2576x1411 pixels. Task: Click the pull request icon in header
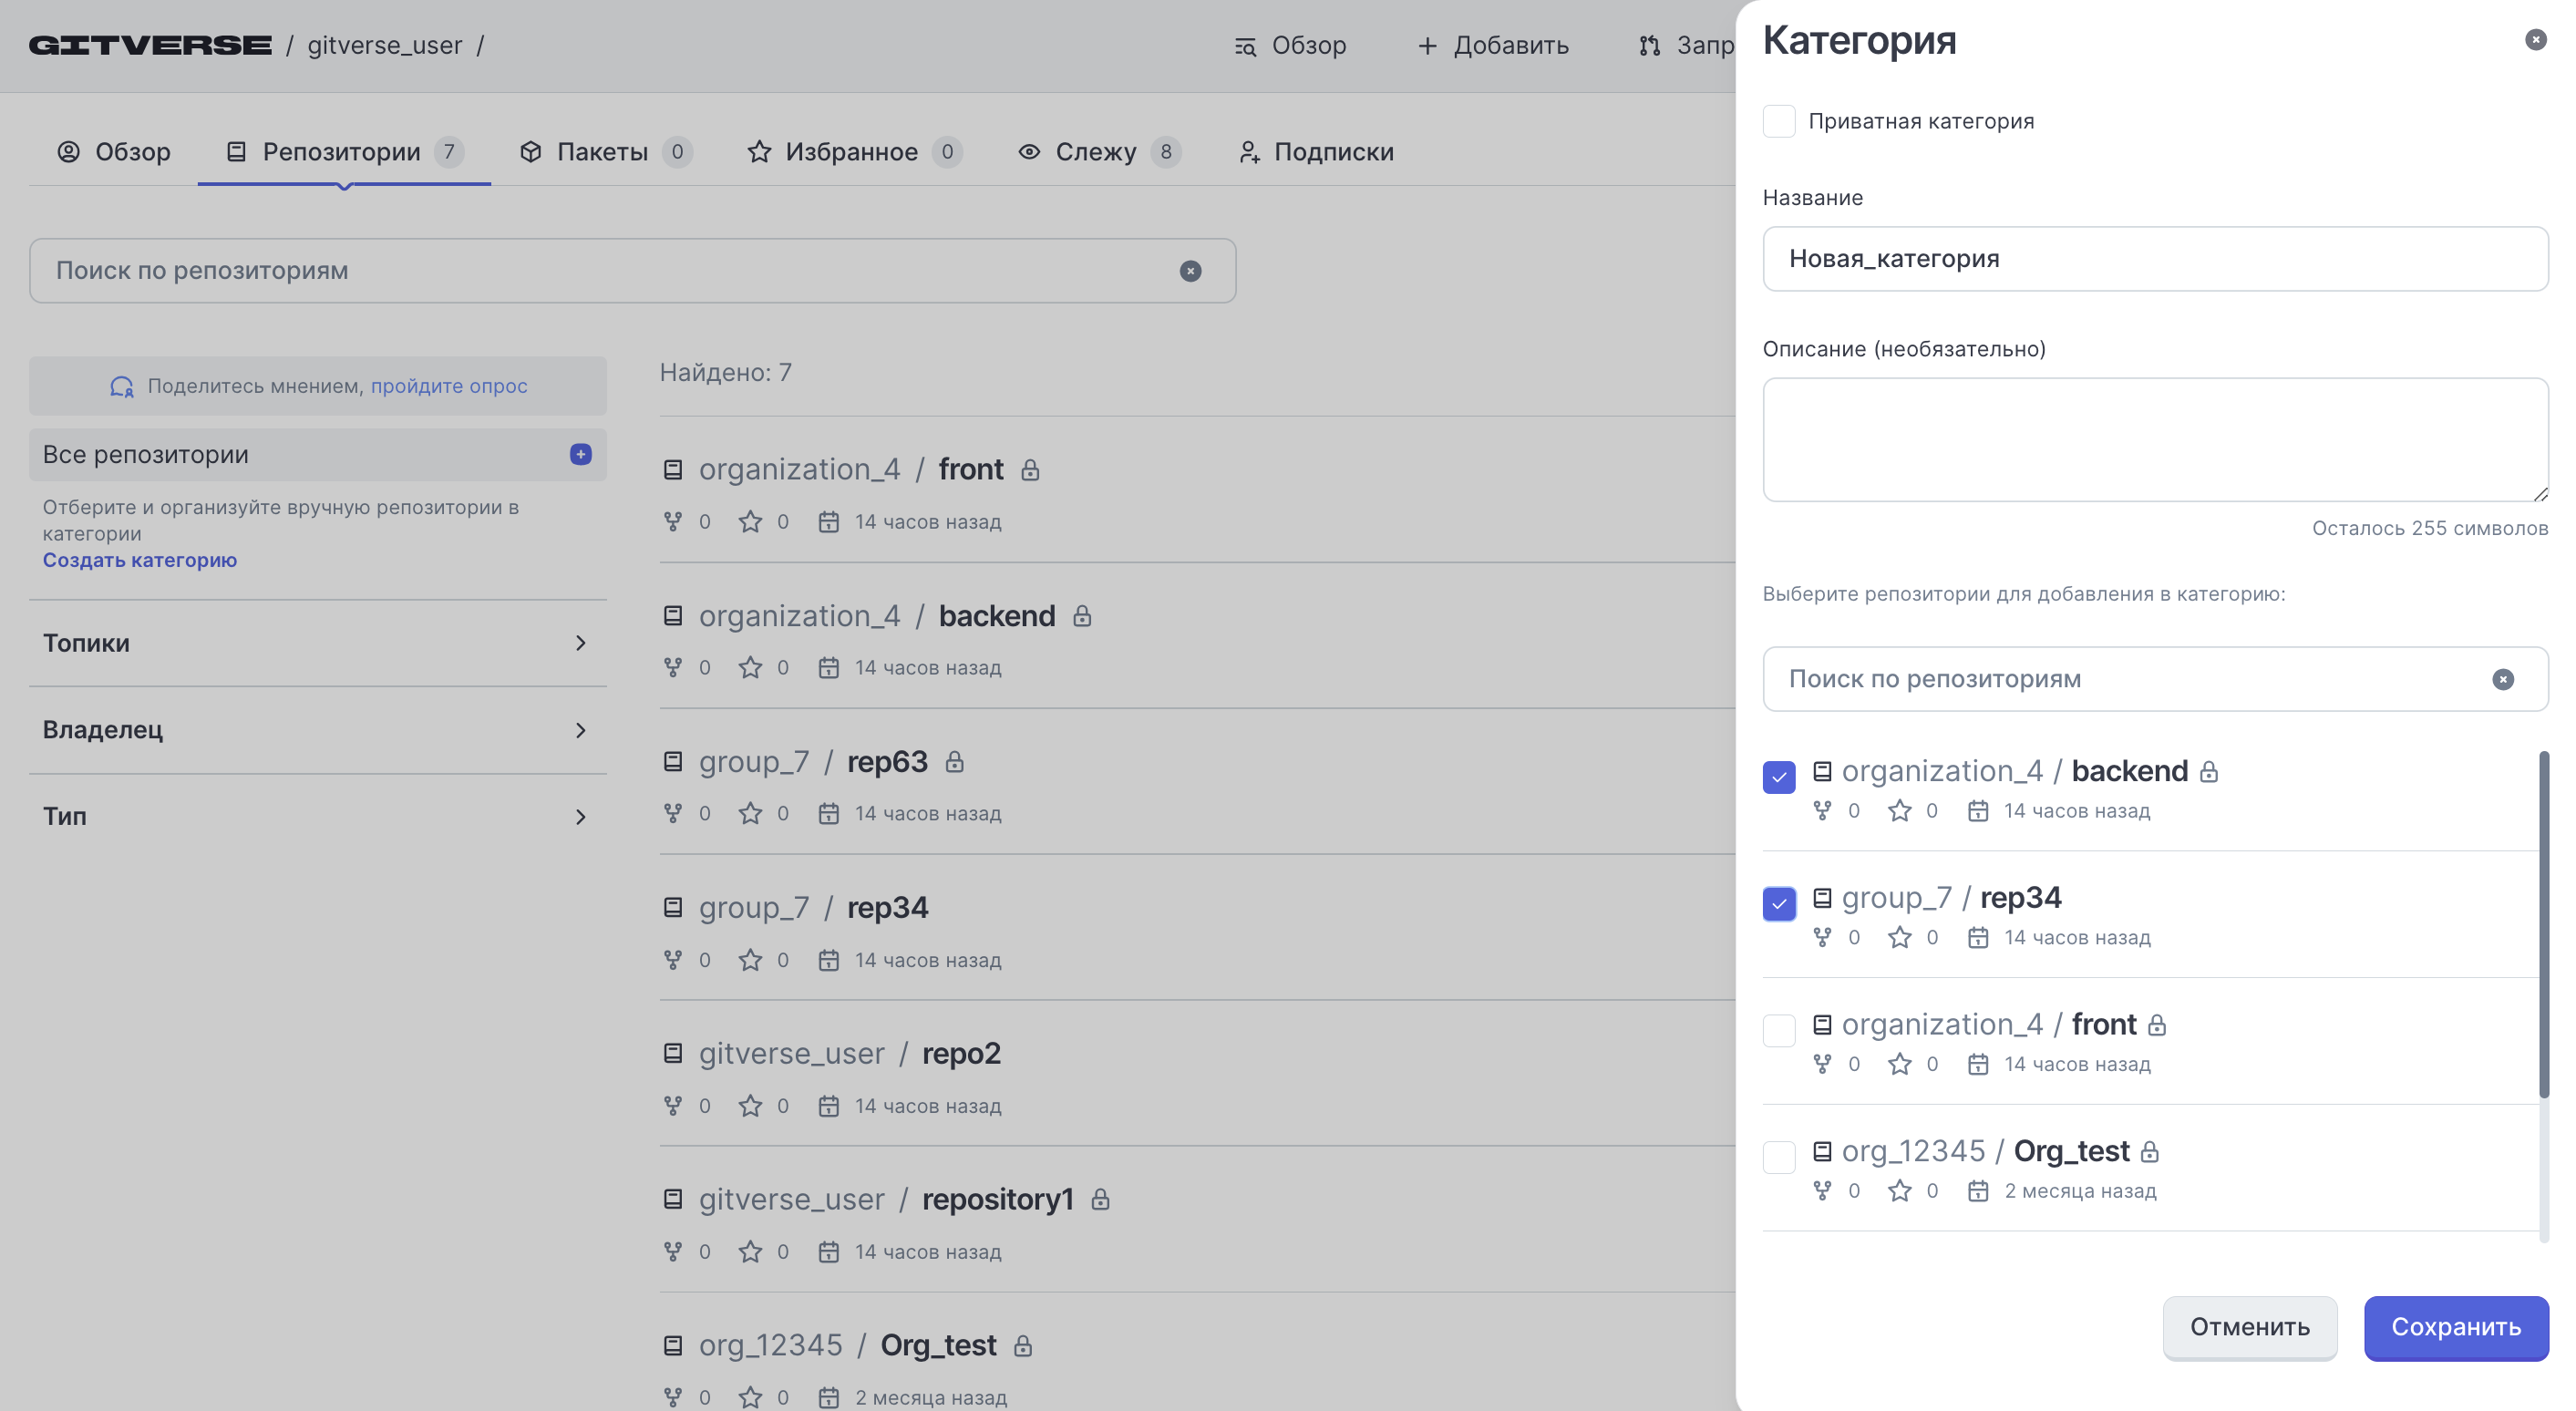tap(1649, 46)
